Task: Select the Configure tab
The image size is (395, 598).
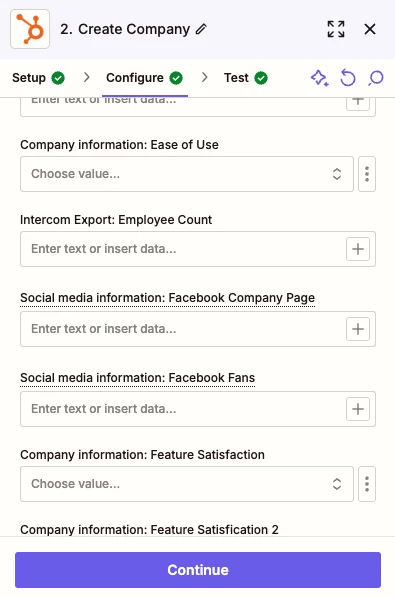Action: click(x=145, y=78)
